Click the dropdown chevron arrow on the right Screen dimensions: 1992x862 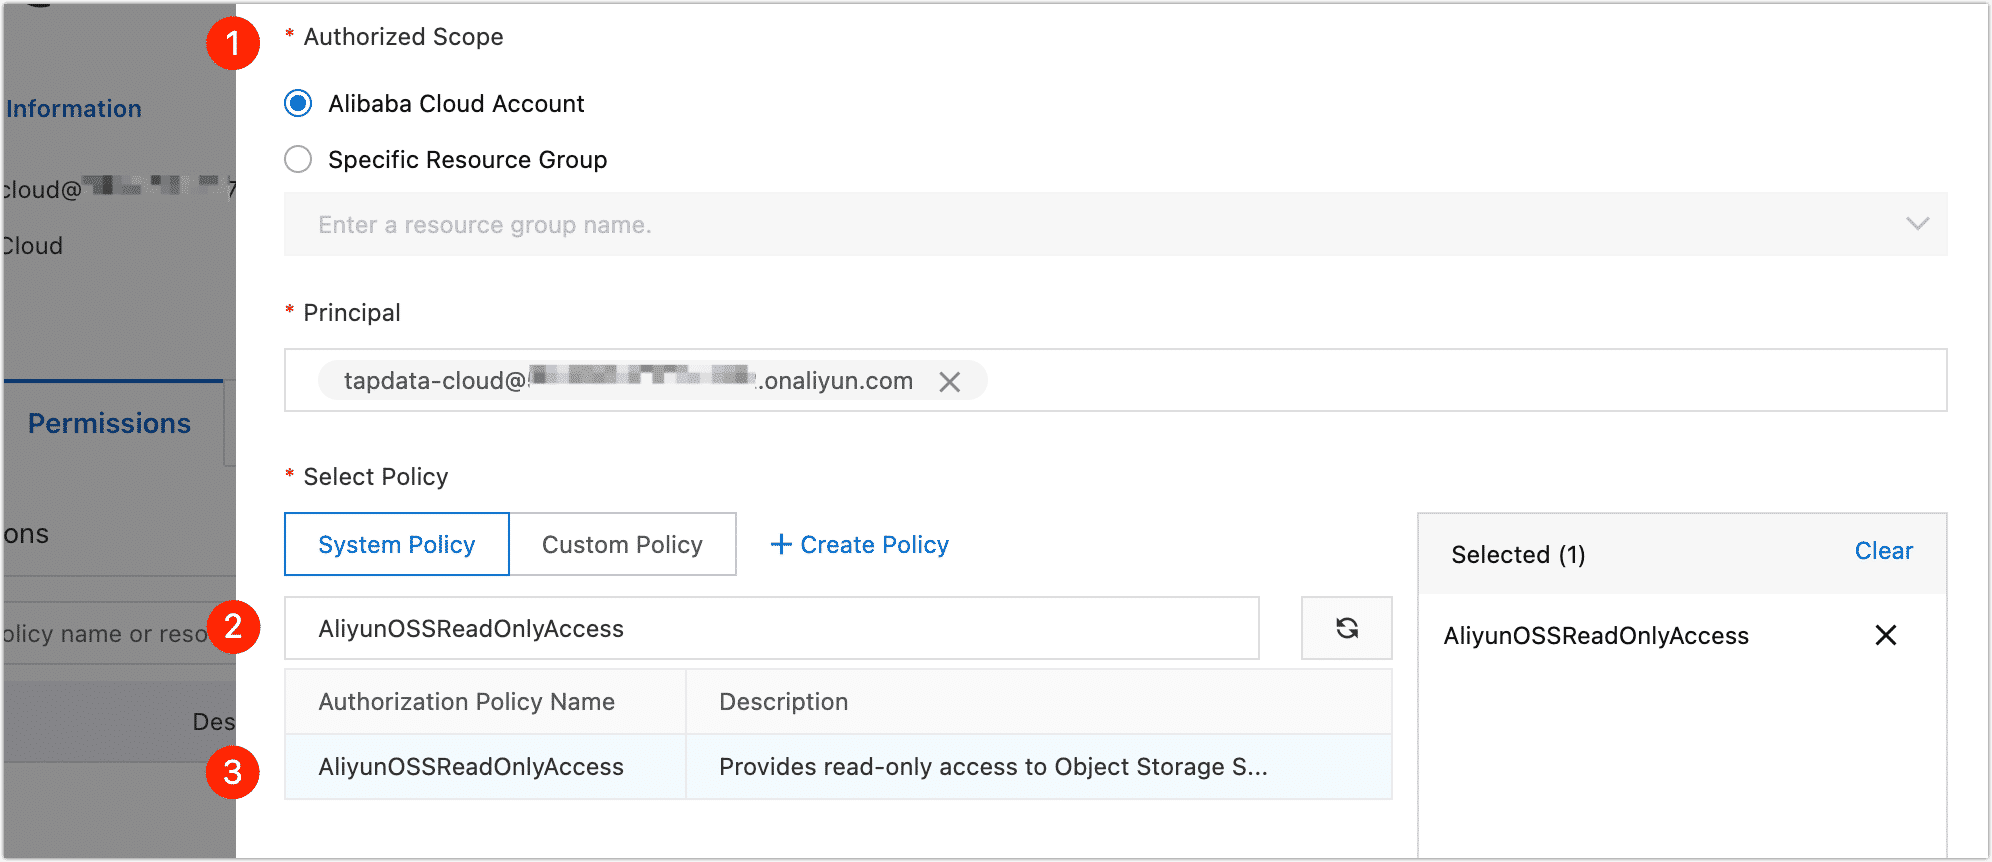pyautogui.click(x=1916, y=224)
